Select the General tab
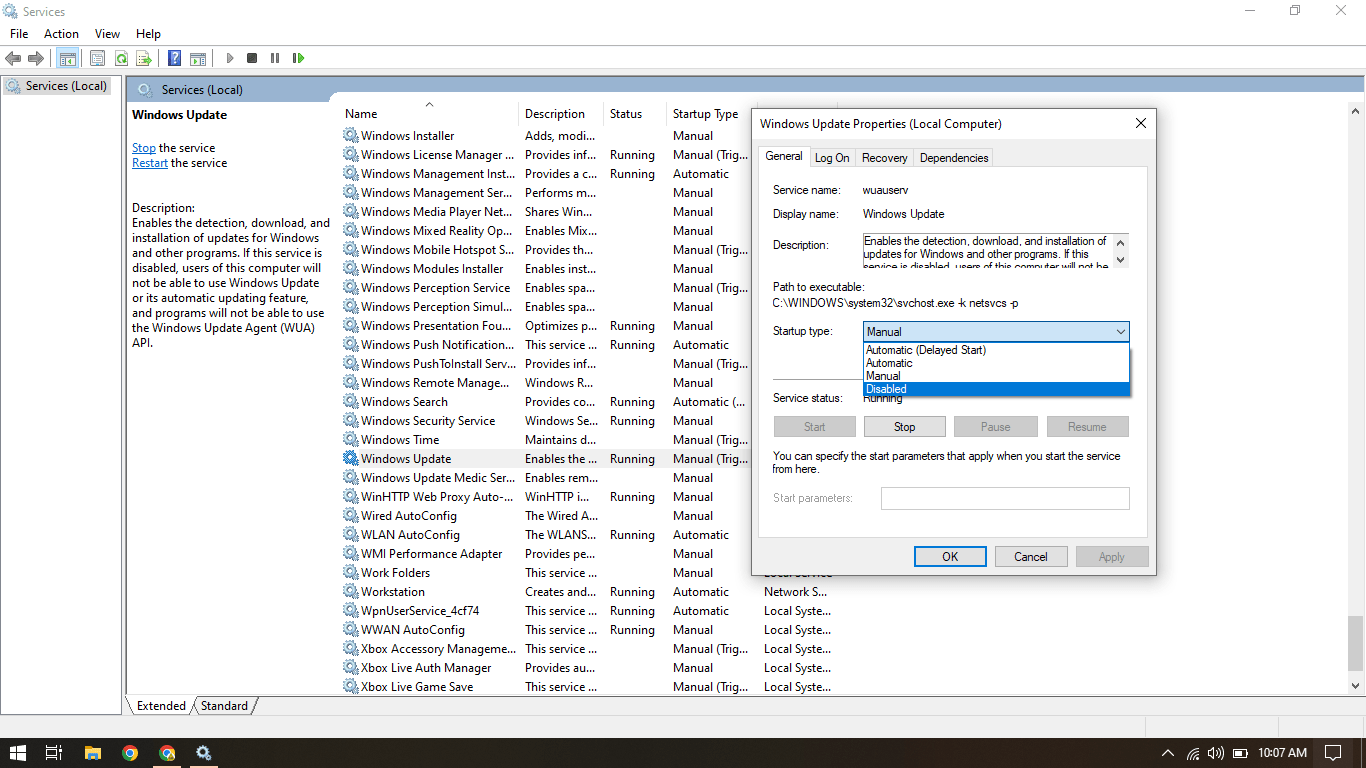The height and width of the screenshot is (768, 1366). pyautogui.click(x=784, y=156)
